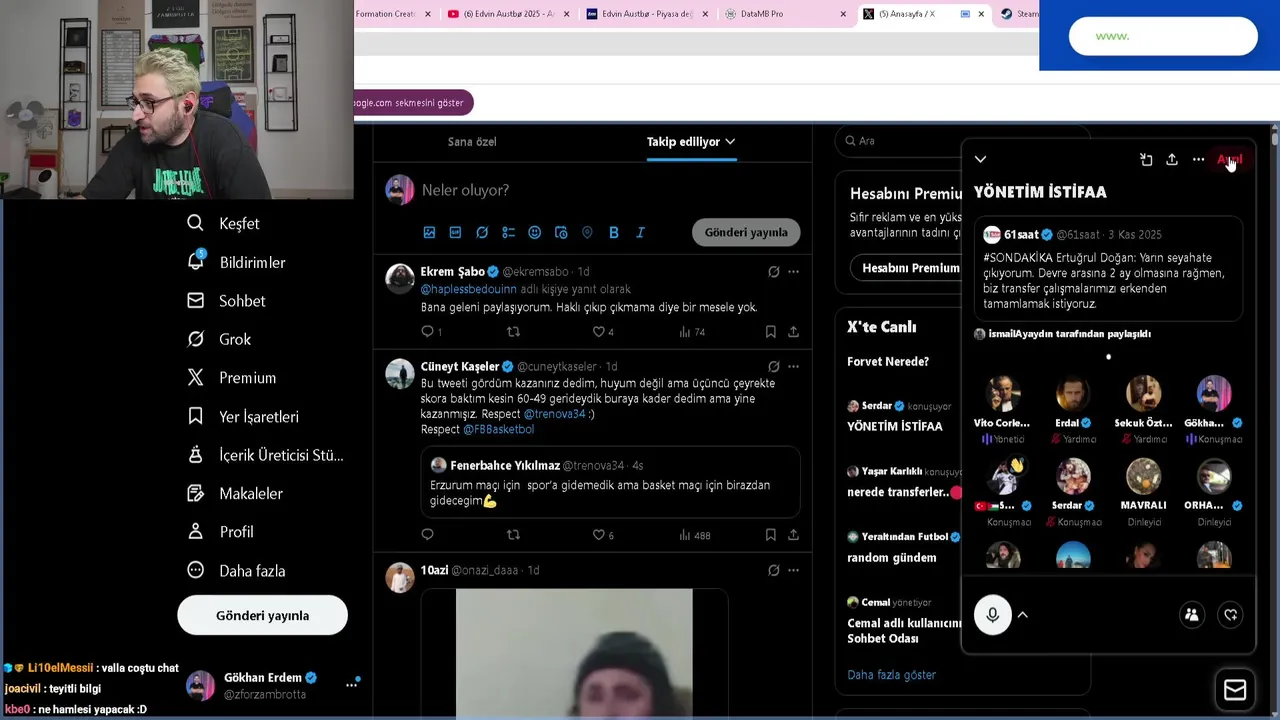The image size is (1280, 720).
Task: Open Keşfet in the X sidebar
Action: (223, 223)
